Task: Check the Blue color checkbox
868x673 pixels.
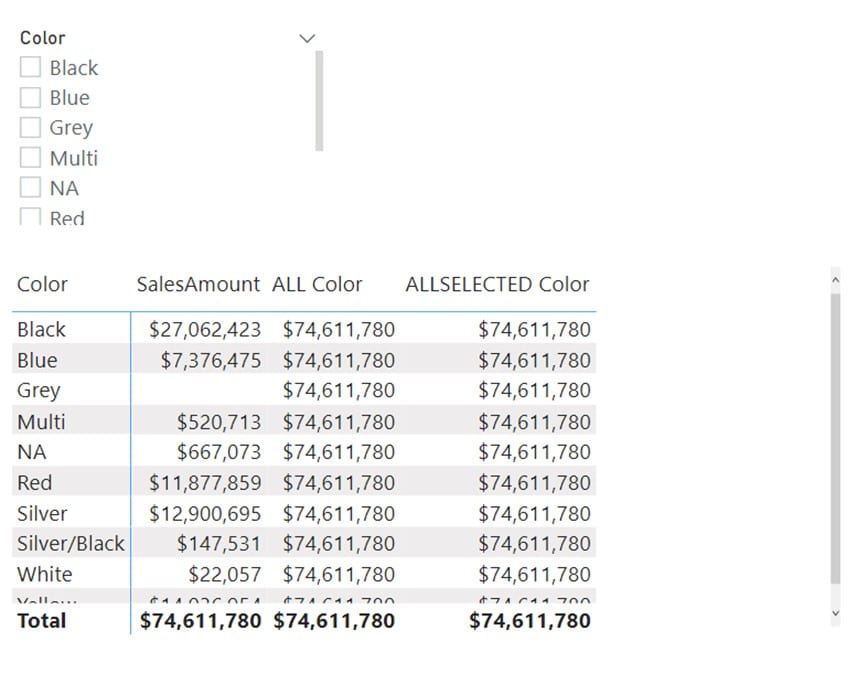Action: [30, 97]
